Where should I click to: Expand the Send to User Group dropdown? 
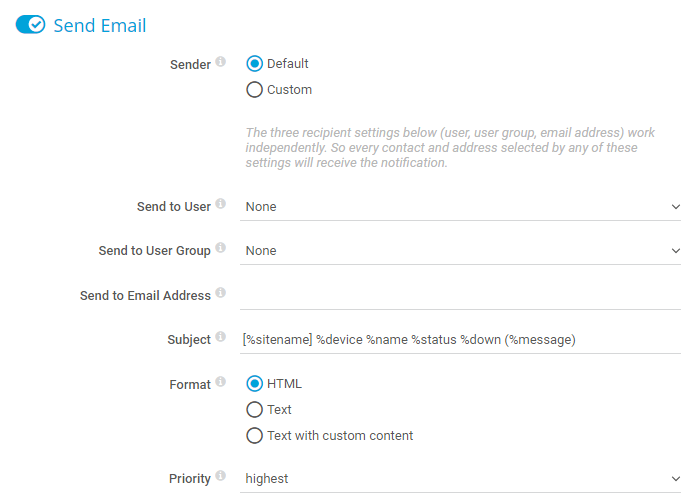(x=461, y=251)
